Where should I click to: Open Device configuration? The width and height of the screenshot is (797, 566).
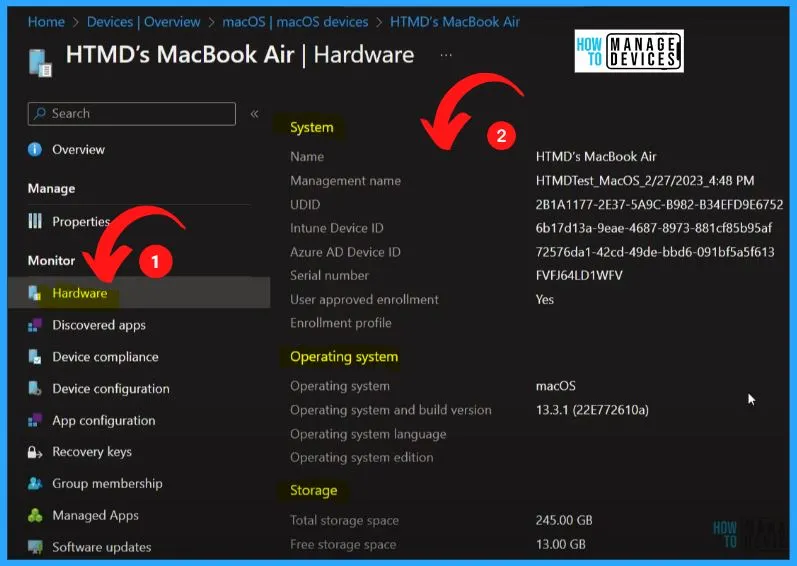tap(111, 389)
